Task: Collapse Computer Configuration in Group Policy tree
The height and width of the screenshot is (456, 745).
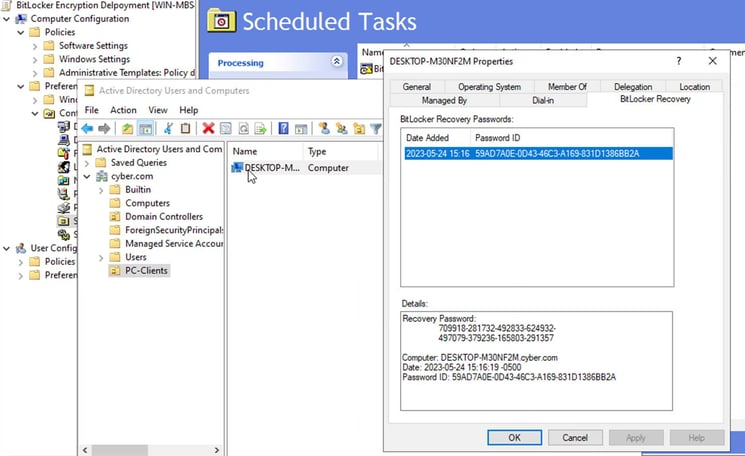Action: [x=7, y=19]
